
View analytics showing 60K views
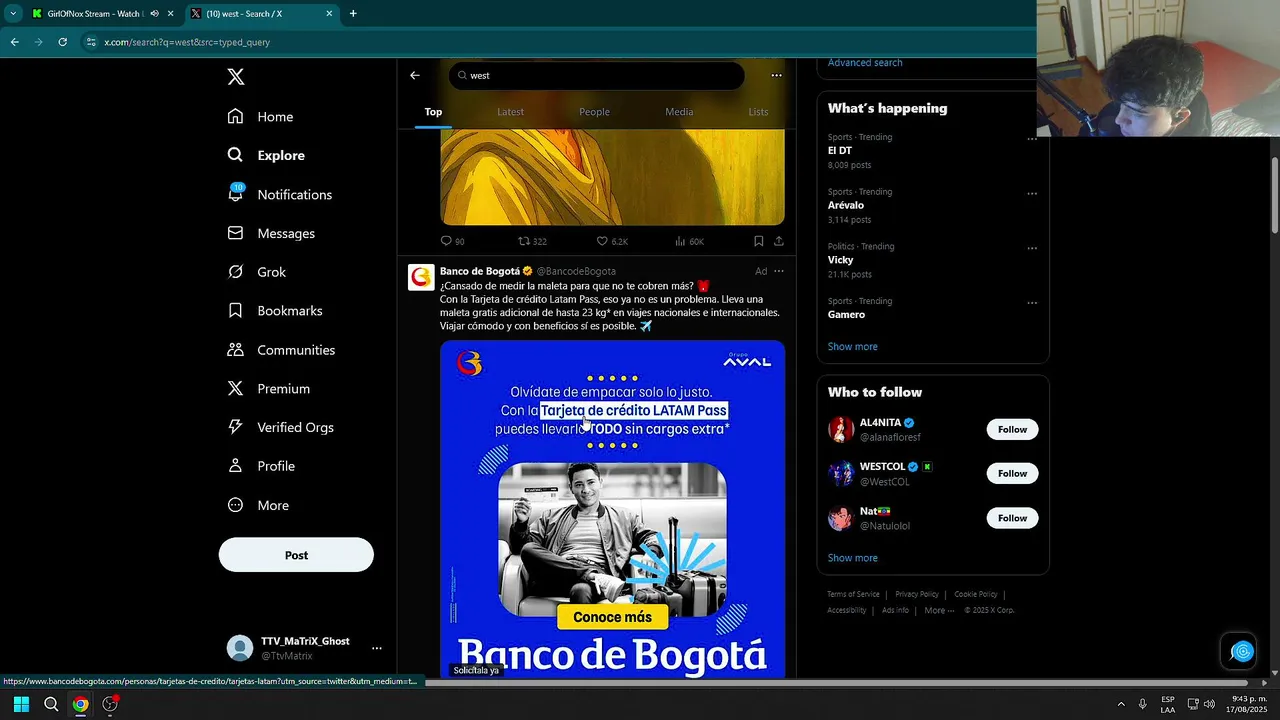click(689, 241)
